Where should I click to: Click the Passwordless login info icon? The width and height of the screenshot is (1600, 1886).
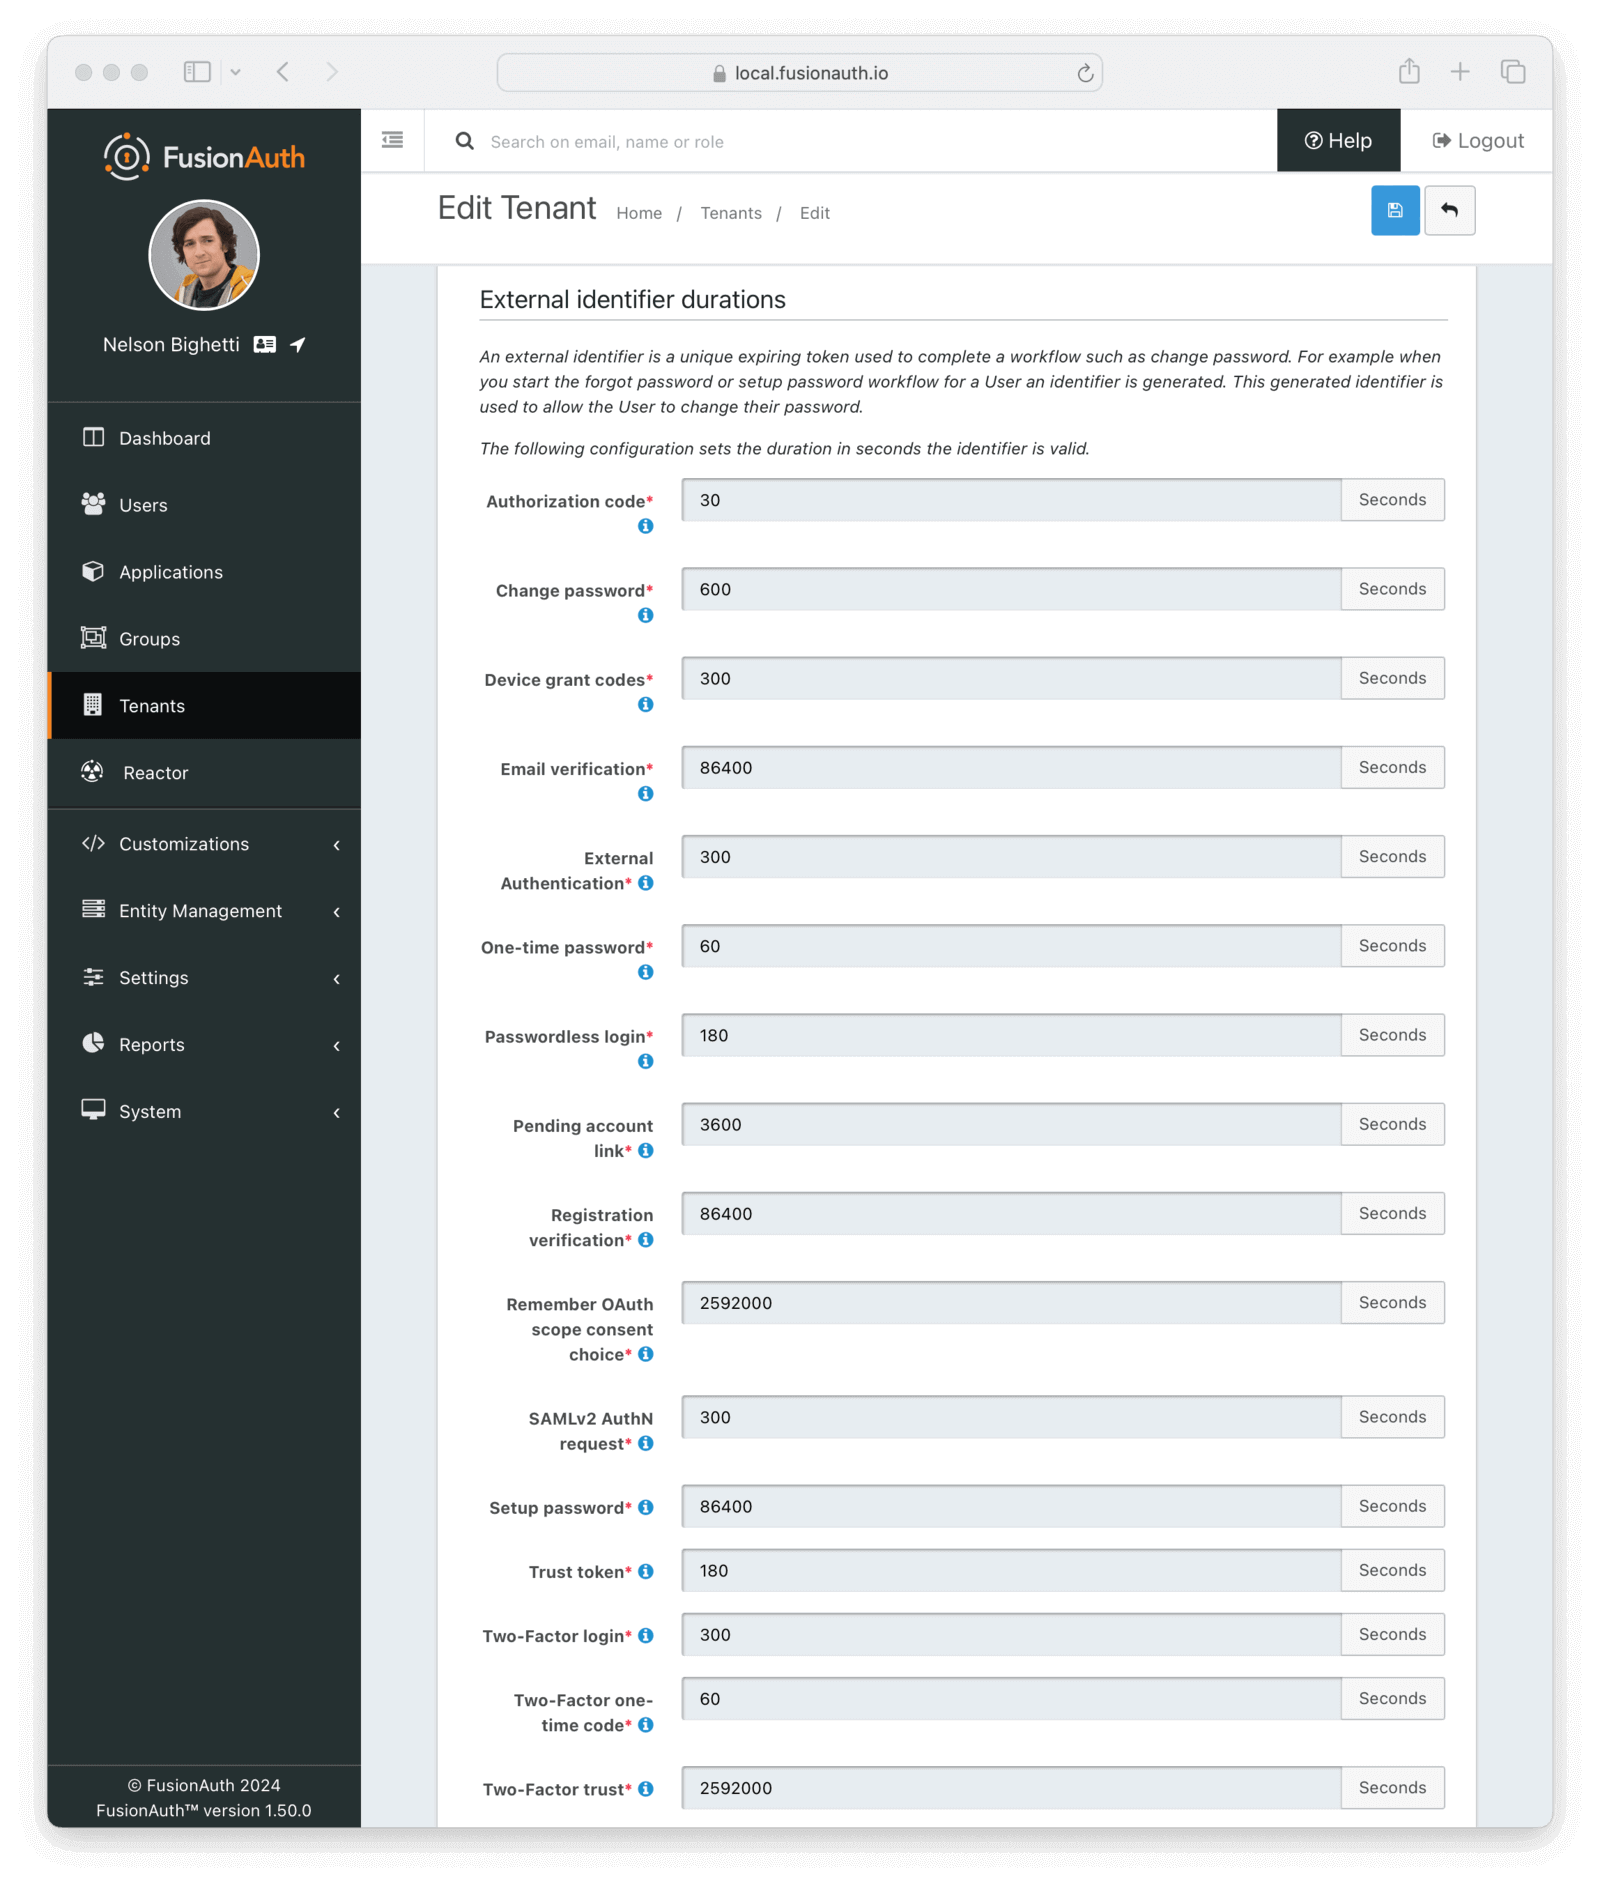(x=646, y=1060)
